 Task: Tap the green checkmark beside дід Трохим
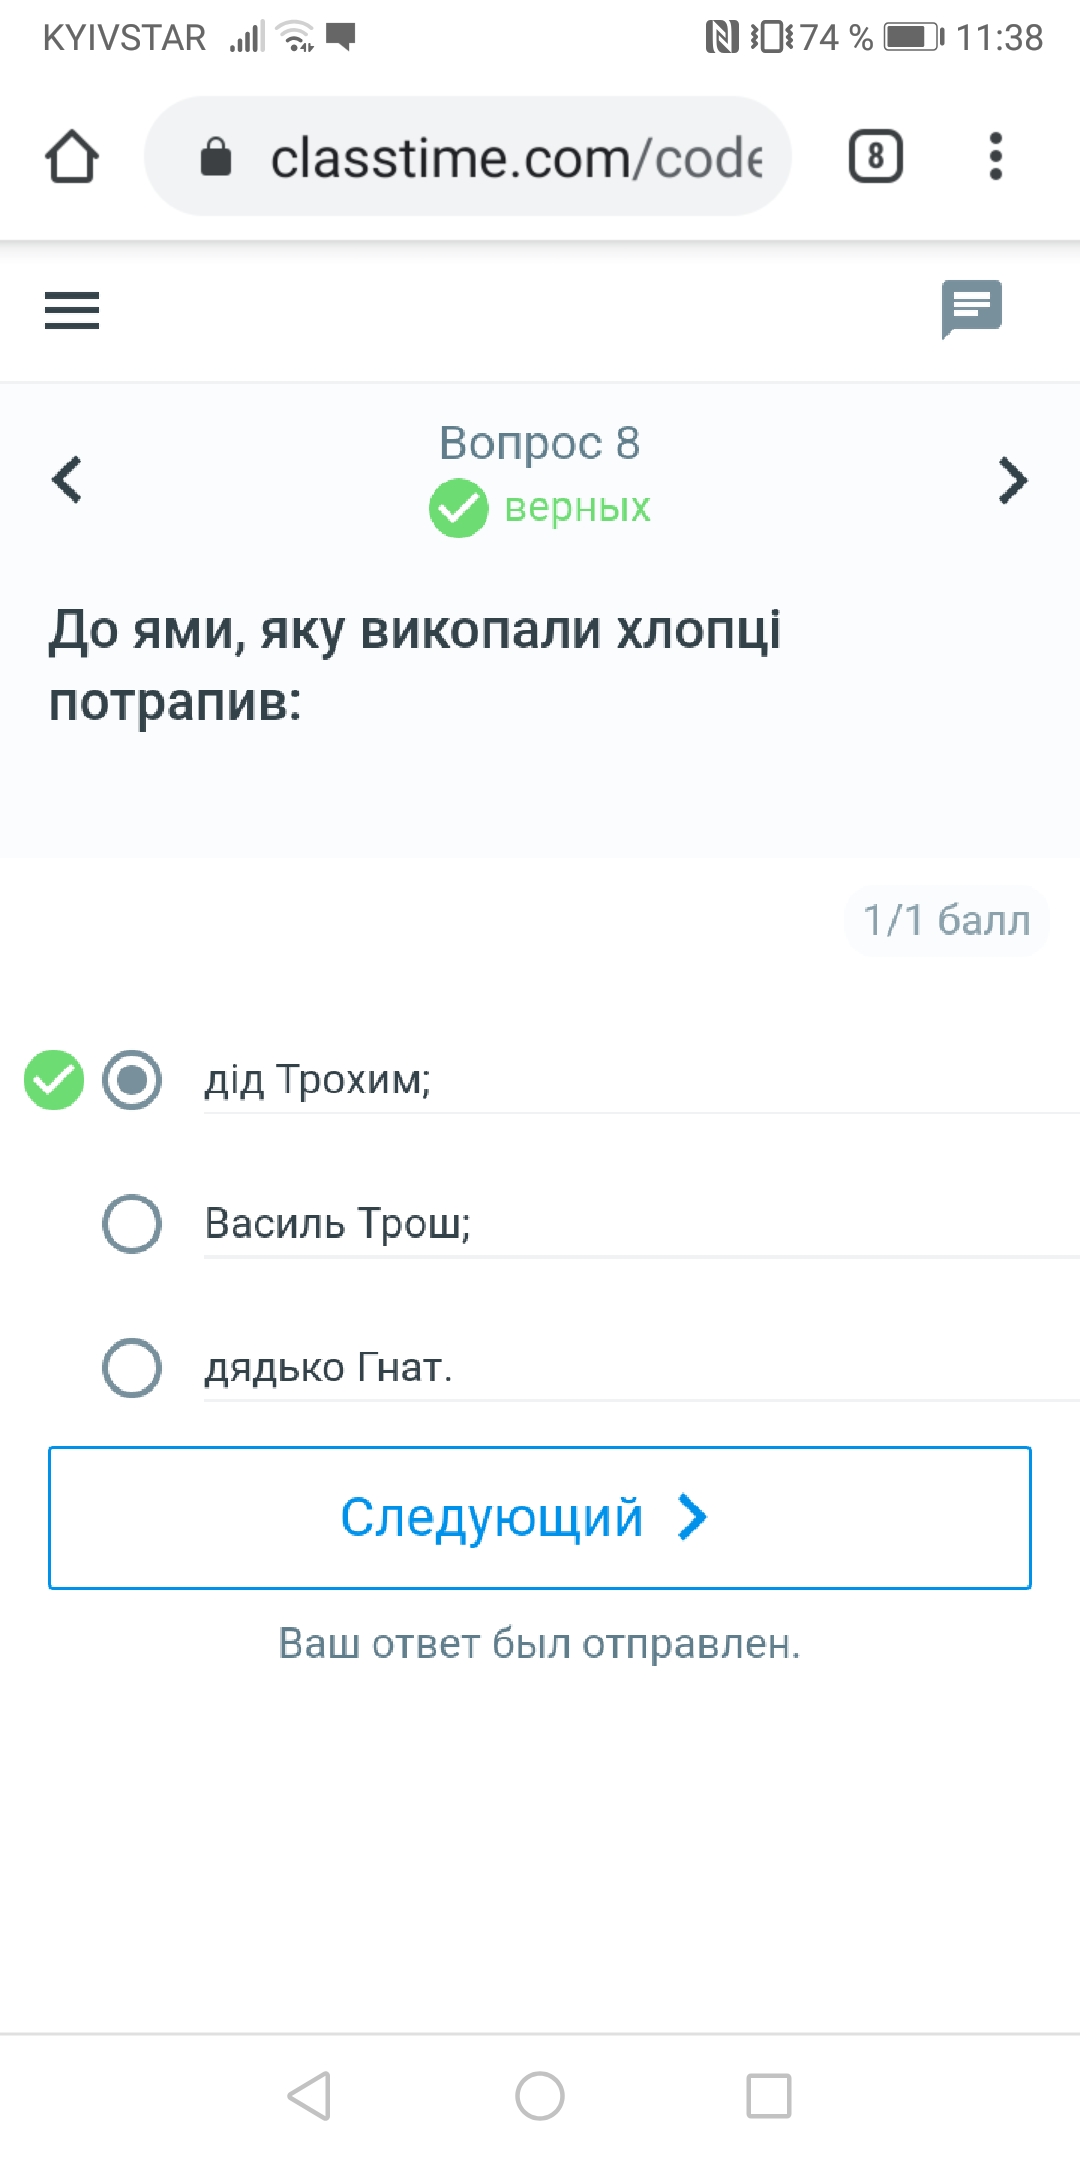pos(54,1080)
